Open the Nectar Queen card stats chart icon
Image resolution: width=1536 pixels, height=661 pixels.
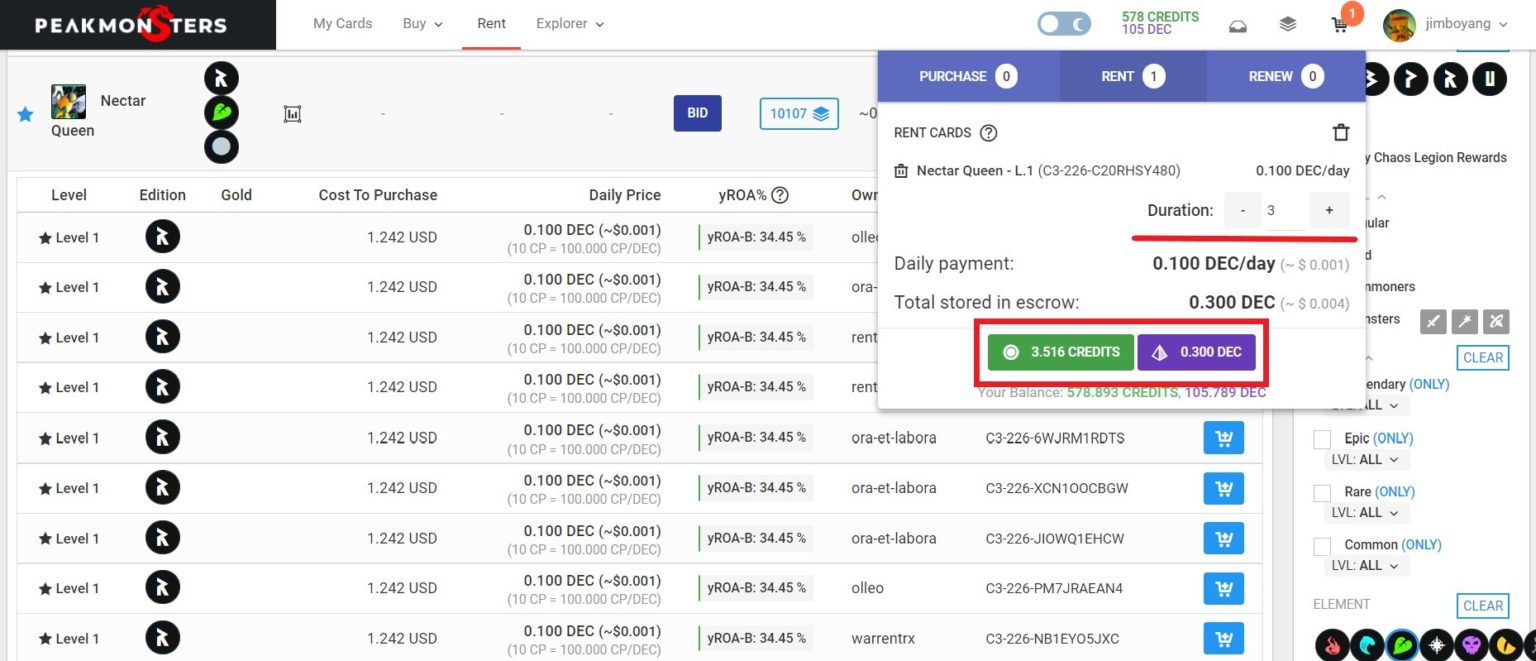292,114
